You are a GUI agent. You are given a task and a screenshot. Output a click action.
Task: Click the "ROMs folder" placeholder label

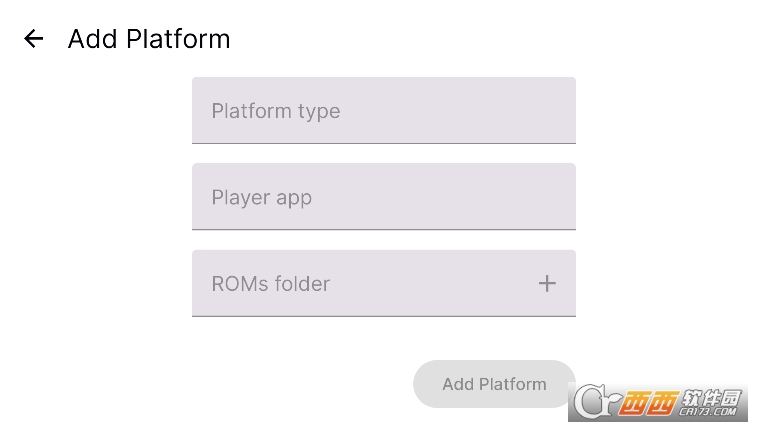pyautogui.click(x=270, y=284)
